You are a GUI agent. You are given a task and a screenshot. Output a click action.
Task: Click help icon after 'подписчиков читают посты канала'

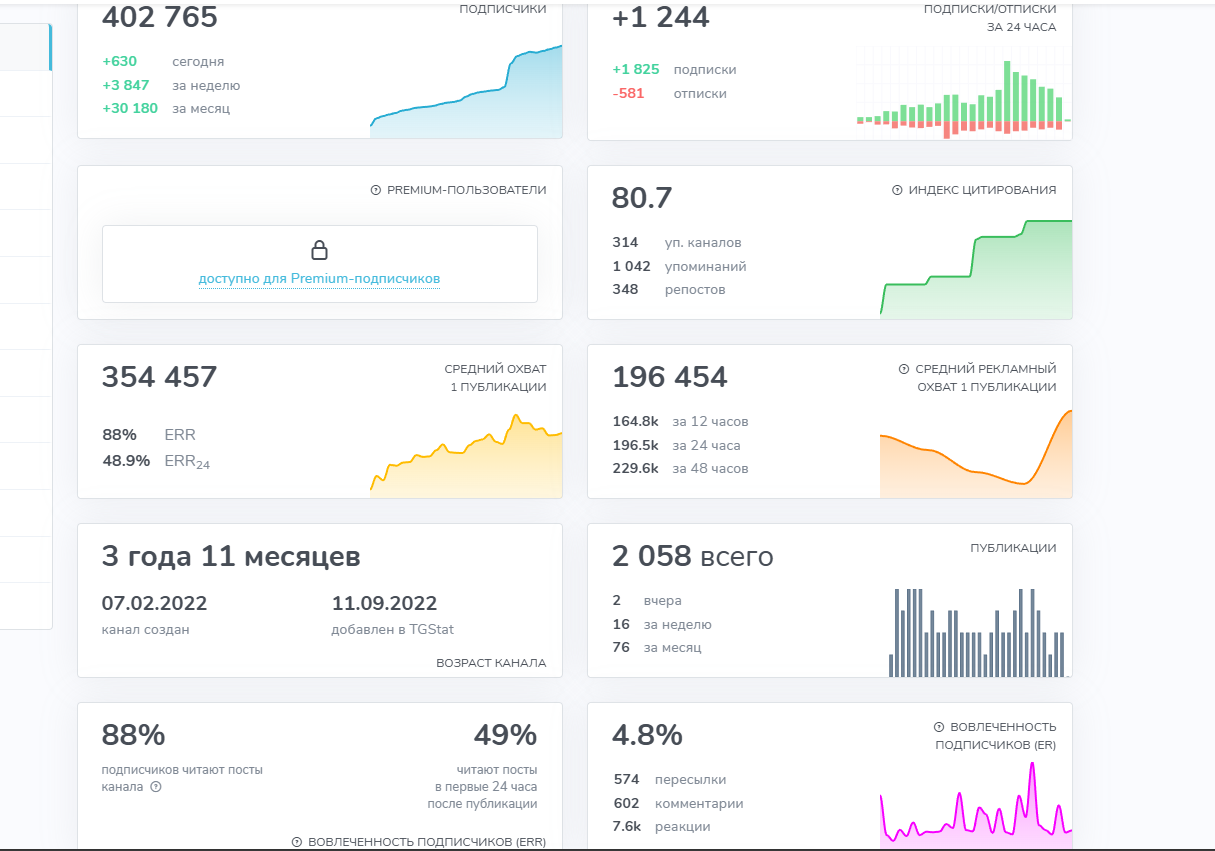click(156, 786)
